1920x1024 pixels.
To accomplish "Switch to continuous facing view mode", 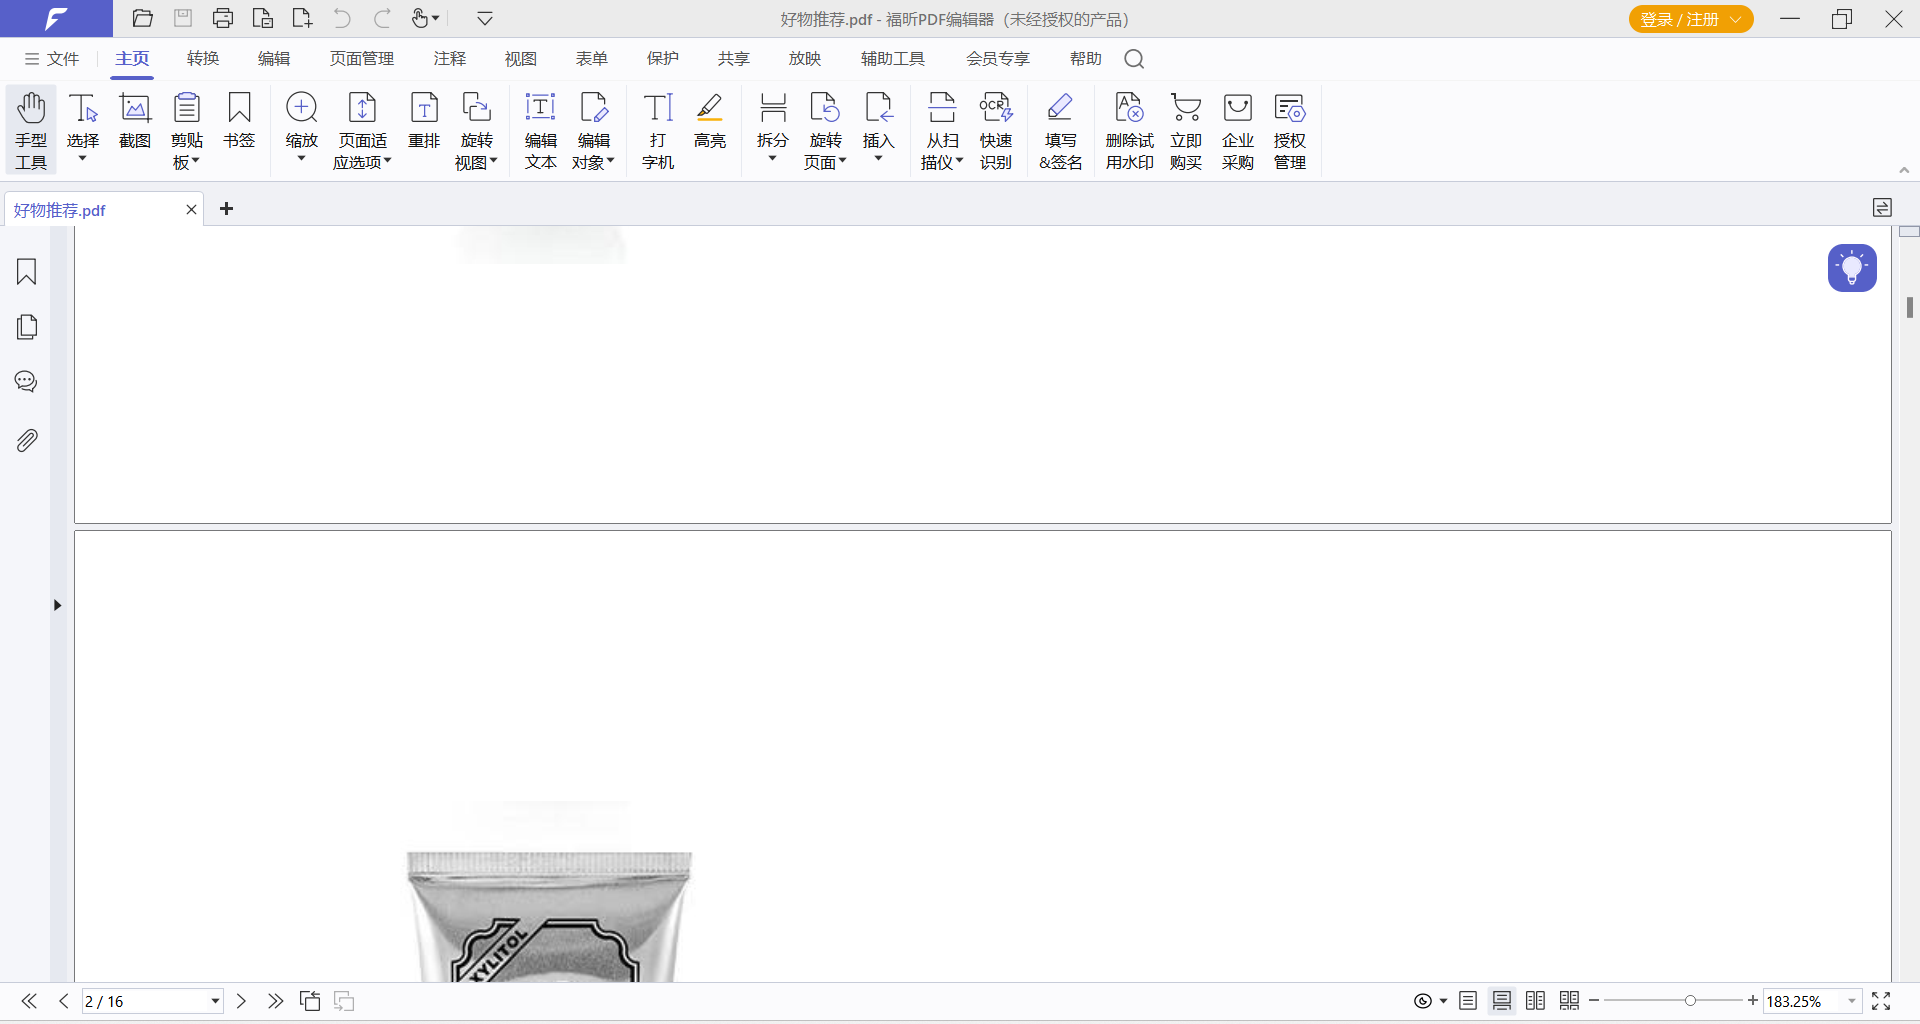I will (x=1570, y=1001).
